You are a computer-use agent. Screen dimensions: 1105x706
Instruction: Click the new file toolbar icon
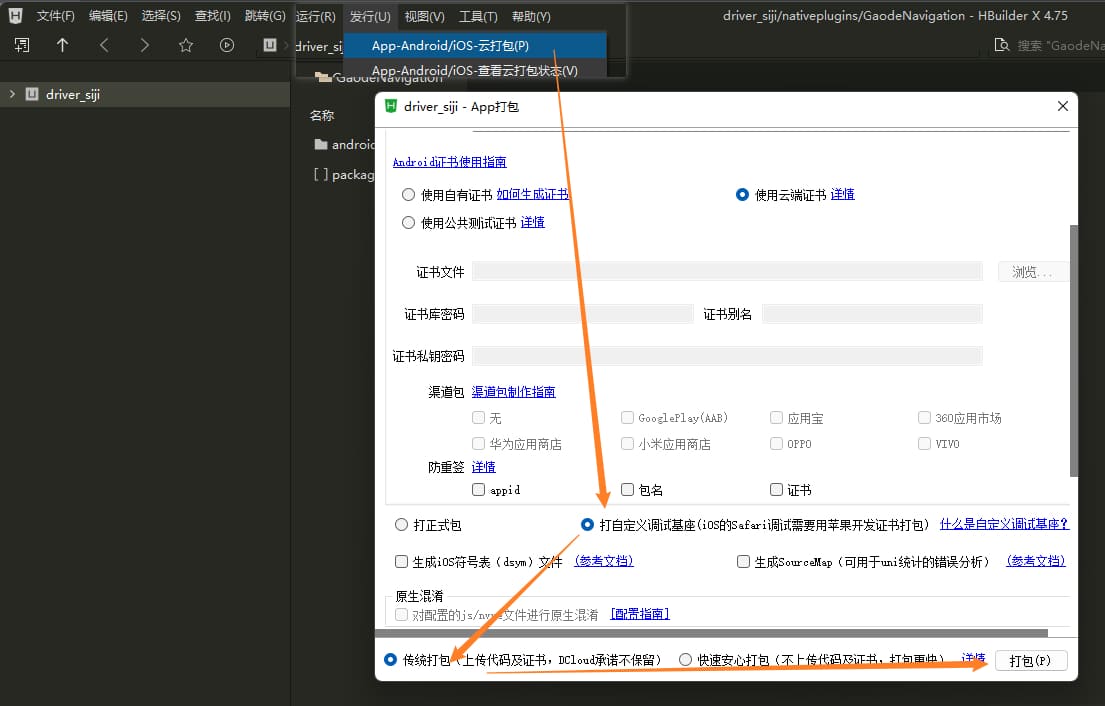click(x=22, y=45)
